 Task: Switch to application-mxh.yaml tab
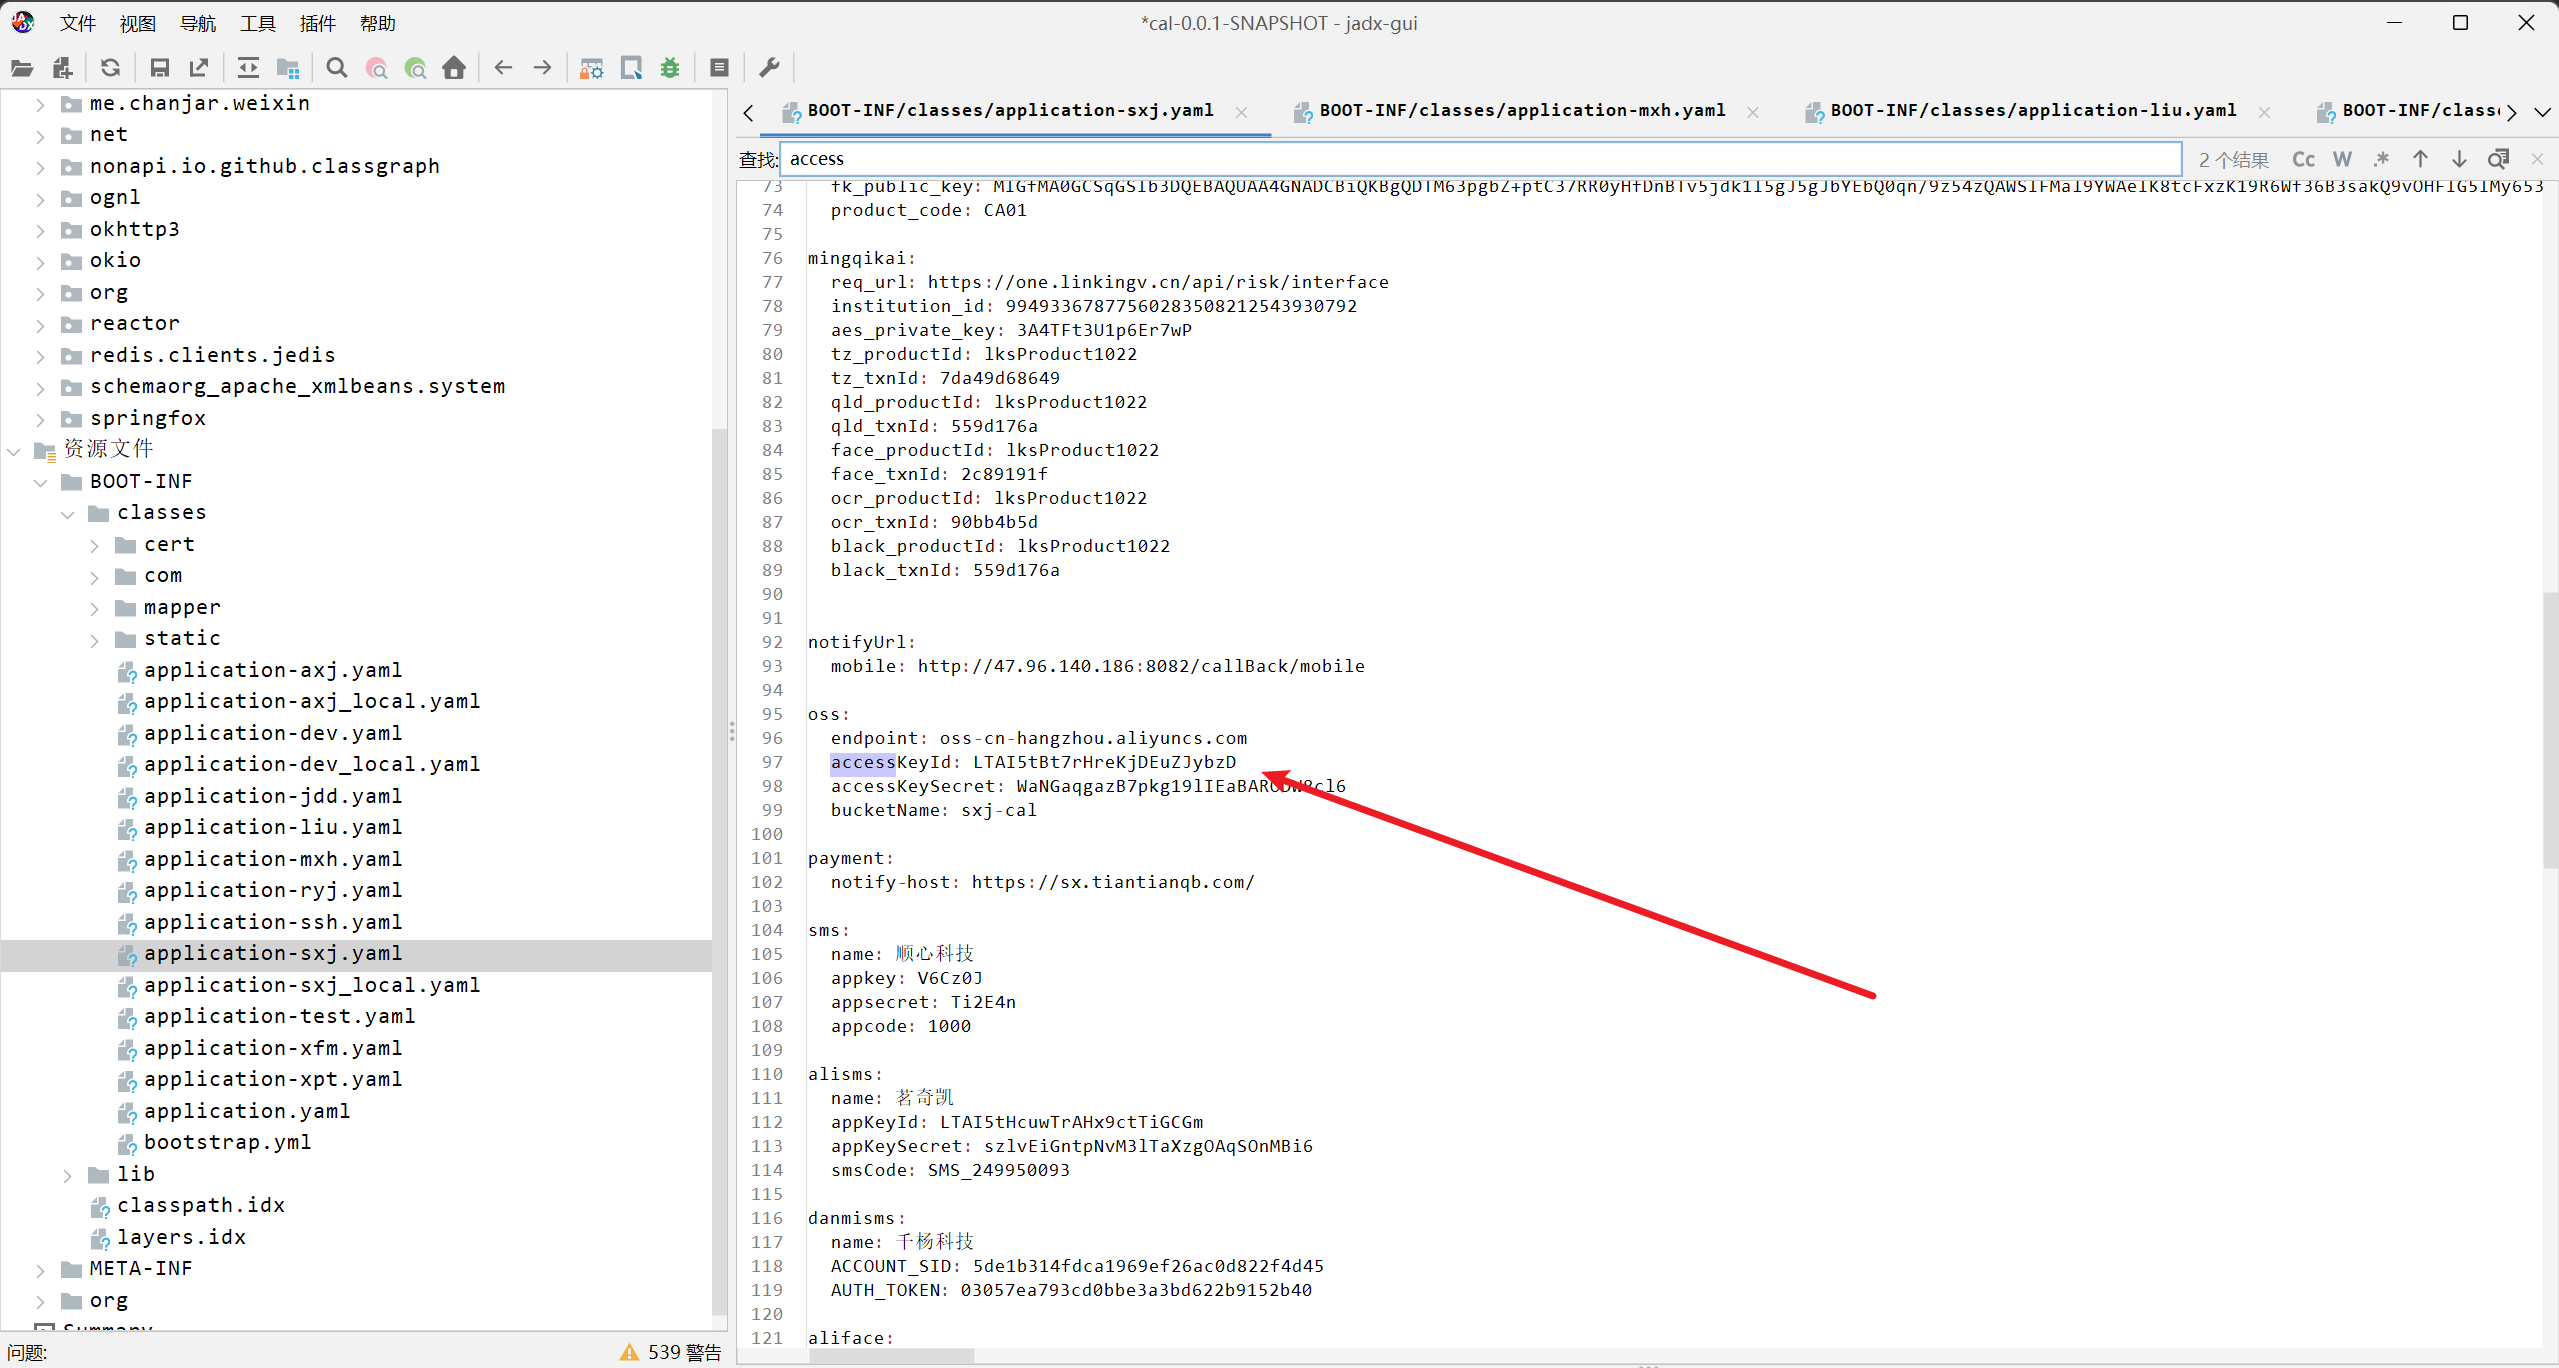coord(1521,111)
